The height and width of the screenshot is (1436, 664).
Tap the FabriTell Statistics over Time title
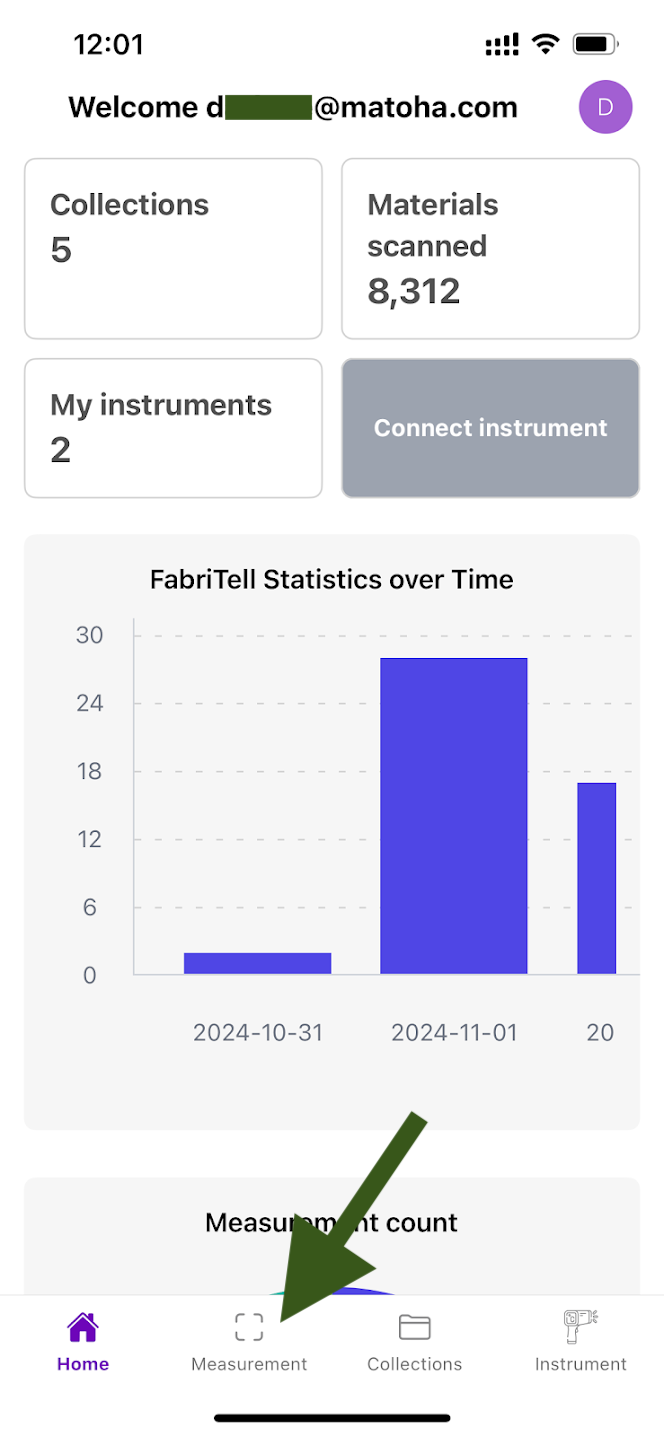[331, 579]
